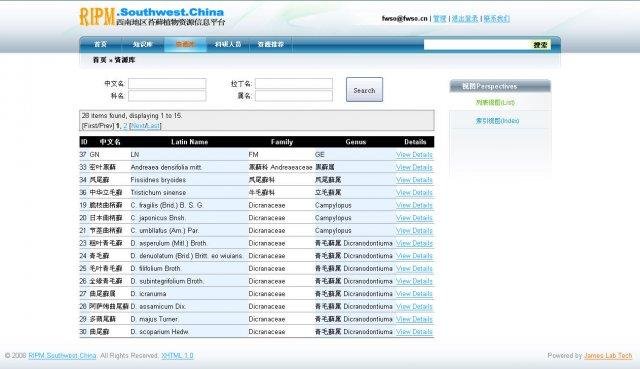
Task: Open the 首页 nav tab
Action: [x=100, y=44]
